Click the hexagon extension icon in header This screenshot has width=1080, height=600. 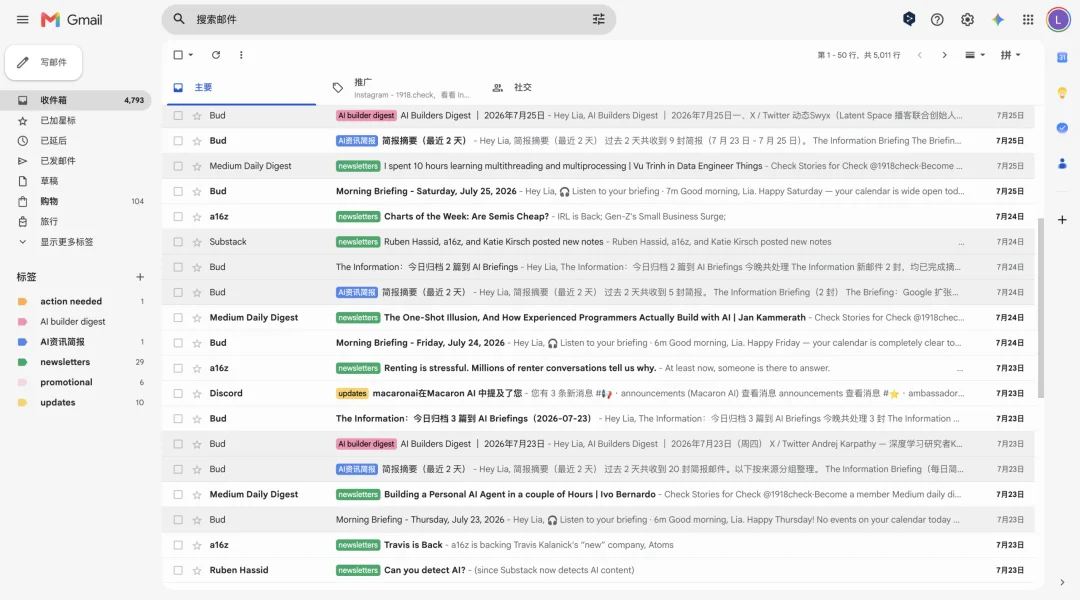coord(908,19)
